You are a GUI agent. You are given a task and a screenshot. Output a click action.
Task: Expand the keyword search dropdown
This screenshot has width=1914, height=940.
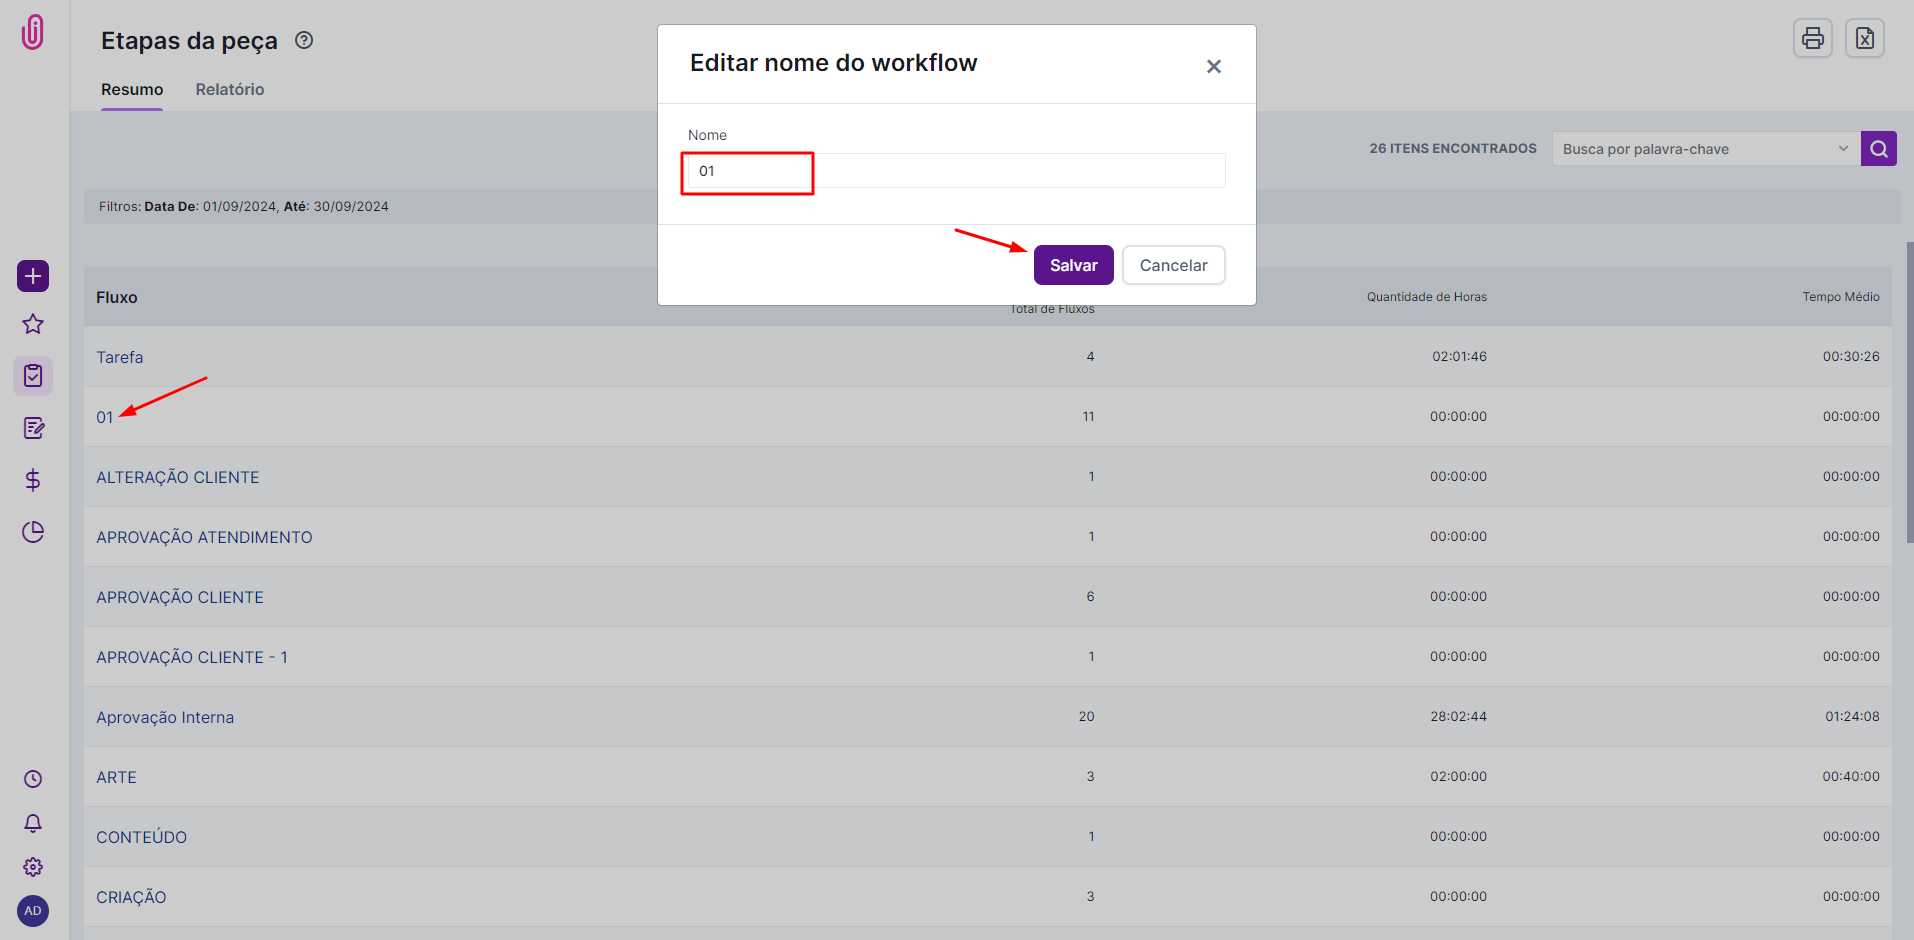pos(1842,149)
